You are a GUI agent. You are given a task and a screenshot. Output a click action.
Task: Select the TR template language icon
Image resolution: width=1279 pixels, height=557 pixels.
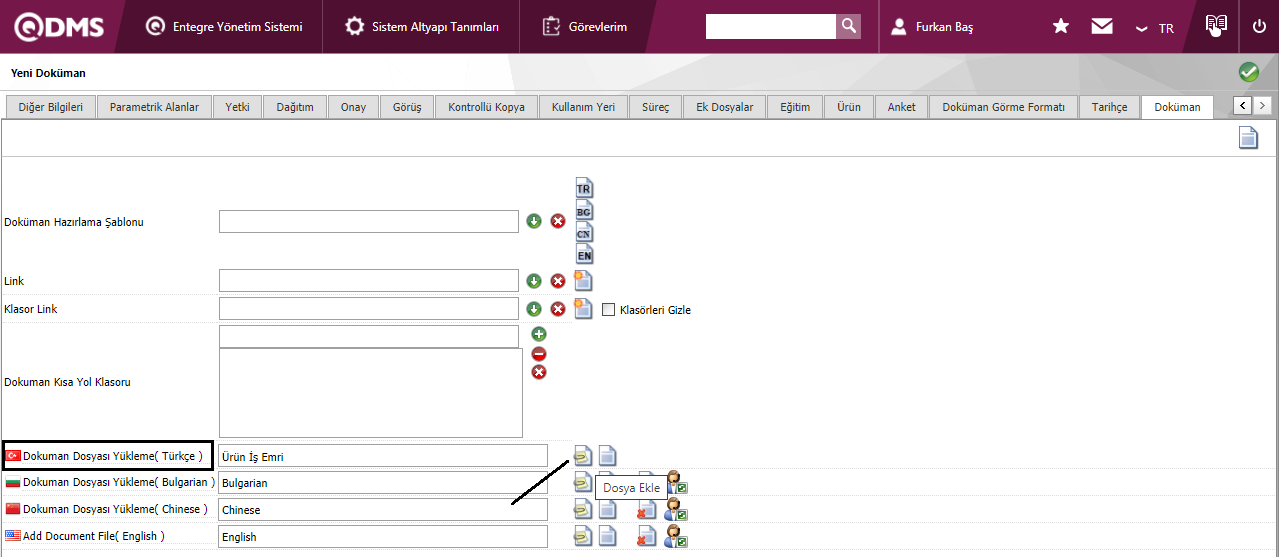[x=584, y=188]
